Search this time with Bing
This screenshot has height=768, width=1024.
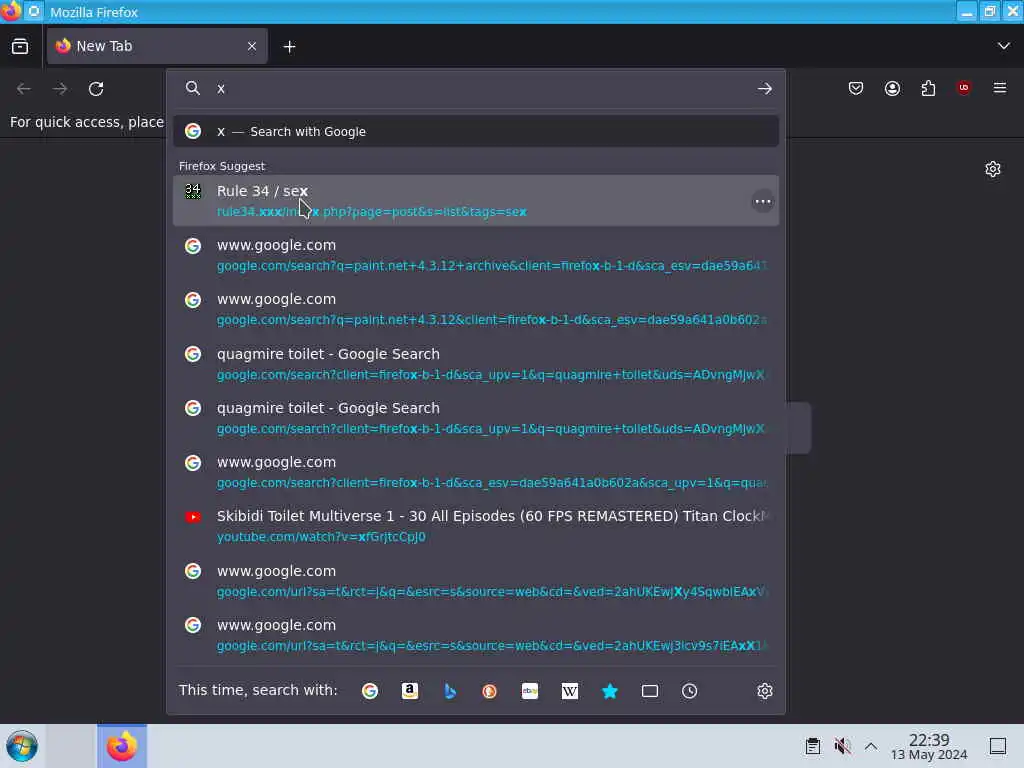449,691
